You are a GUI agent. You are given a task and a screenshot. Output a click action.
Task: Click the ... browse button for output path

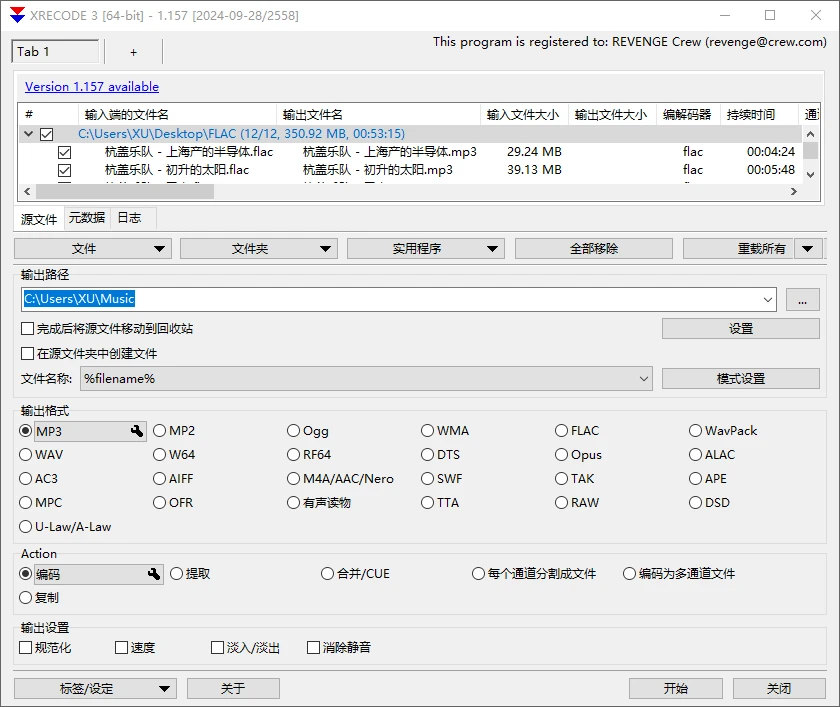(803, 299)
